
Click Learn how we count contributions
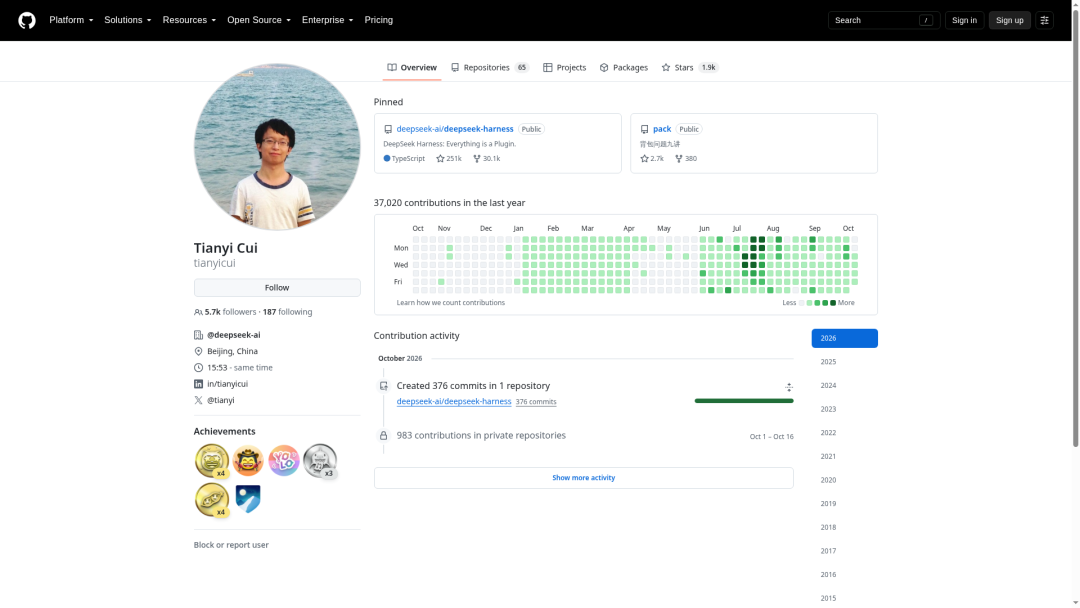tap(450, 303)
